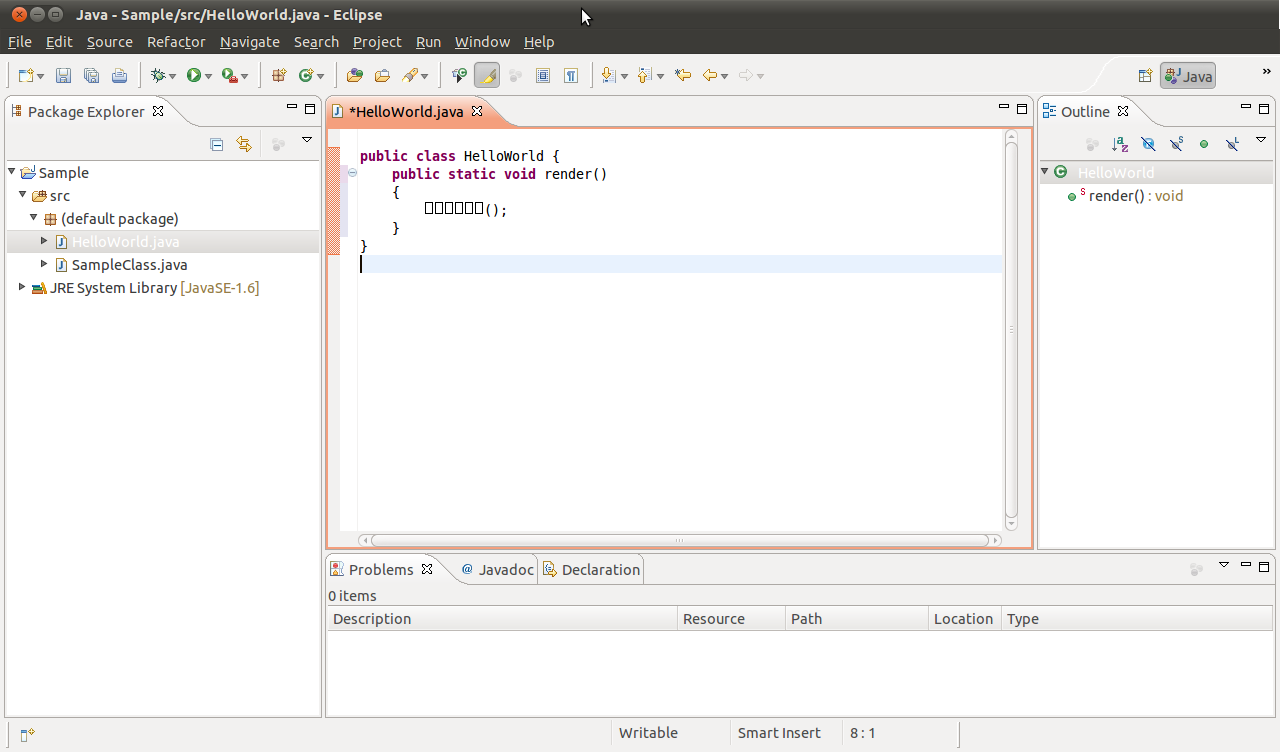The height and width of the screenshot is (752, 1280).
Task: Open the Refactor menu
Action: coord(175,42)
